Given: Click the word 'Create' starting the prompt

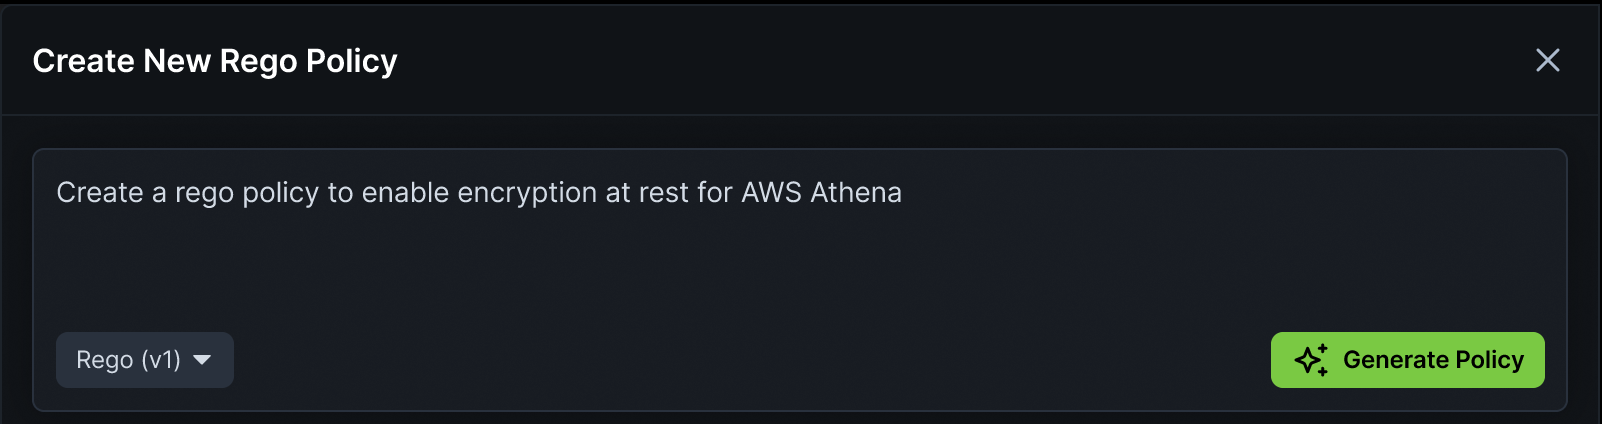Looking at the screenshot, I should [100, 192].
